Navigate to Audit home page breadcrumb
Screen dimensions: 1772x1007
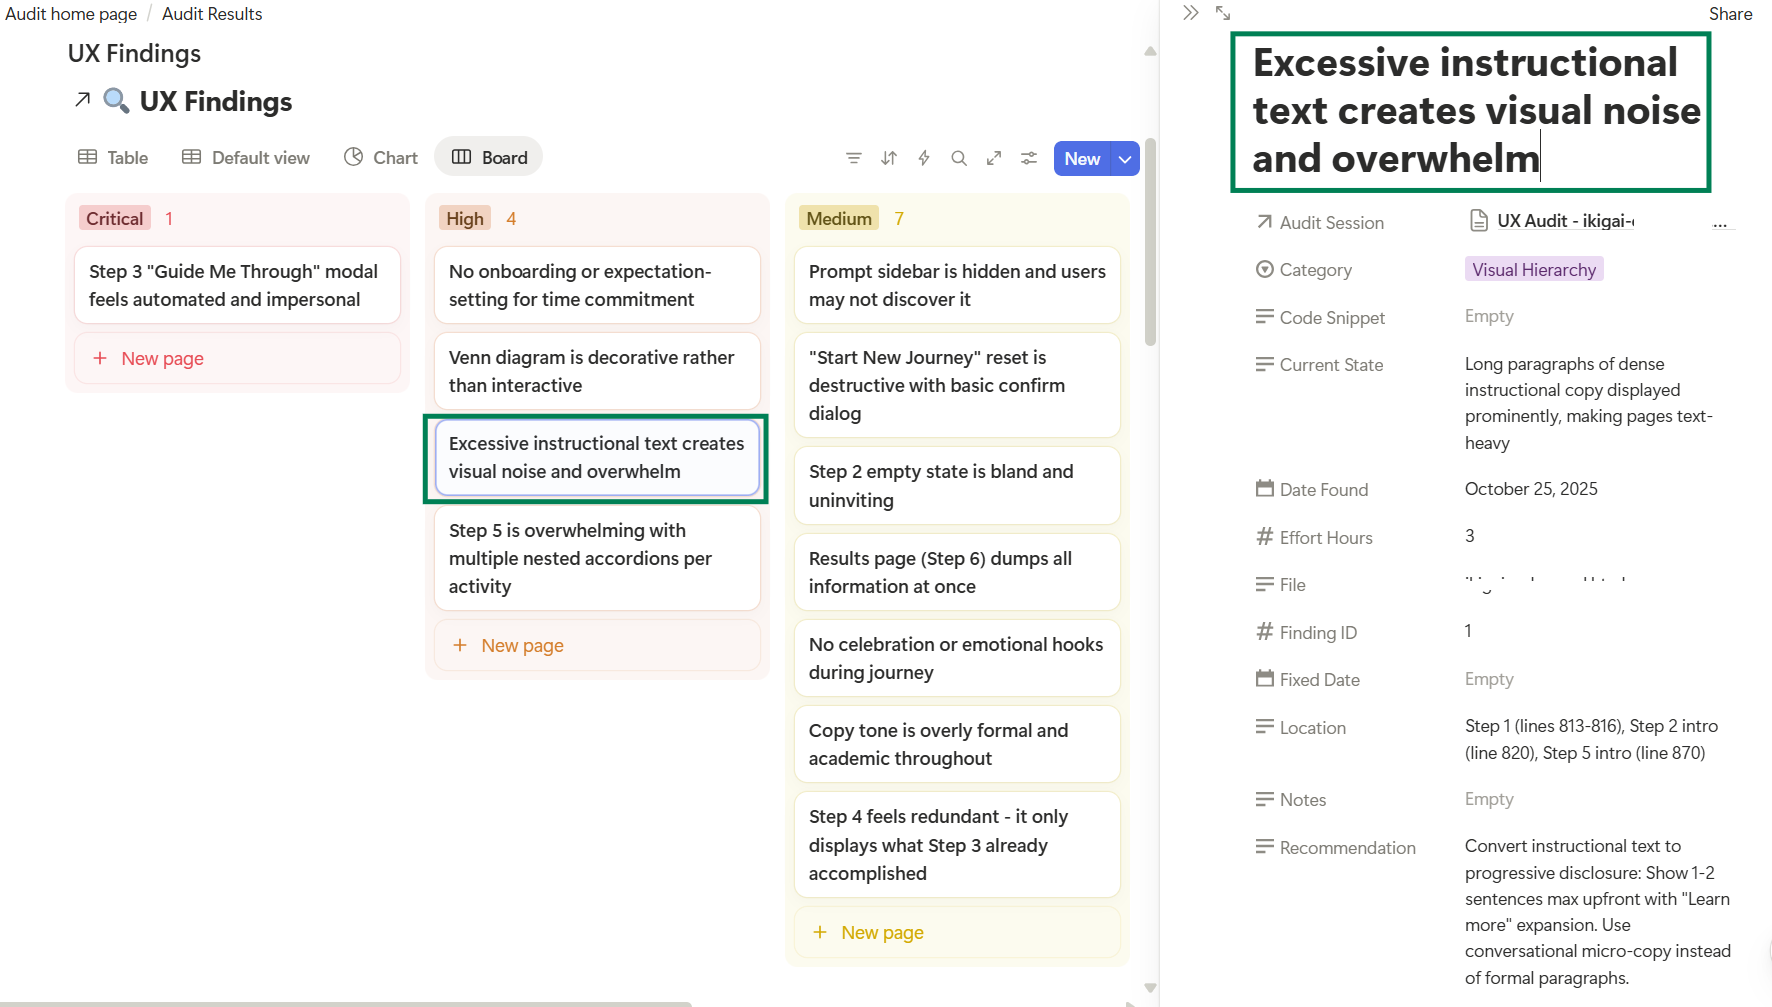(x=70, y=13)
